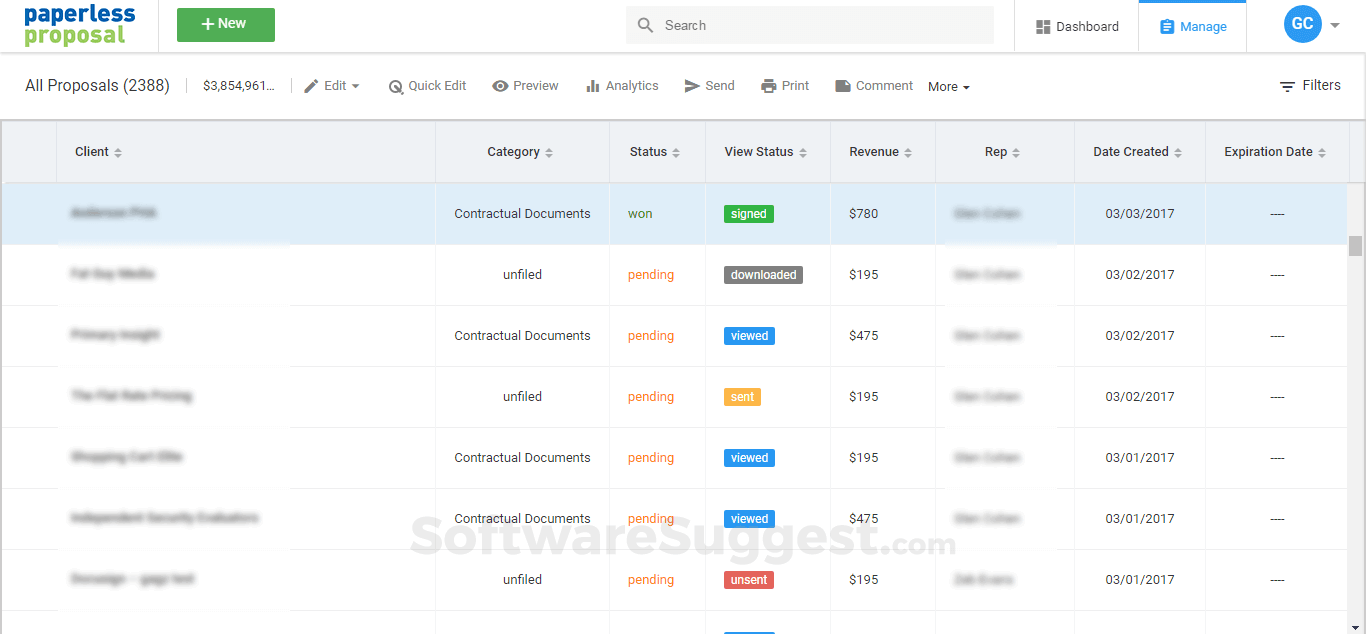Image resolution: width=1366 pixels, height=634 pixels.
Task: Click the Comment toolbar item
Action: 874,86
